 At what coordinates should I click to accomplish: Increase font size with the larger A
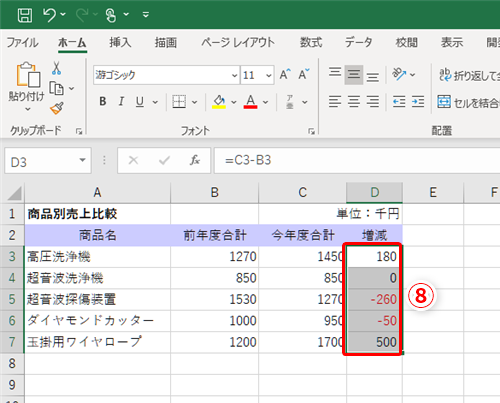tap(285, 75)
